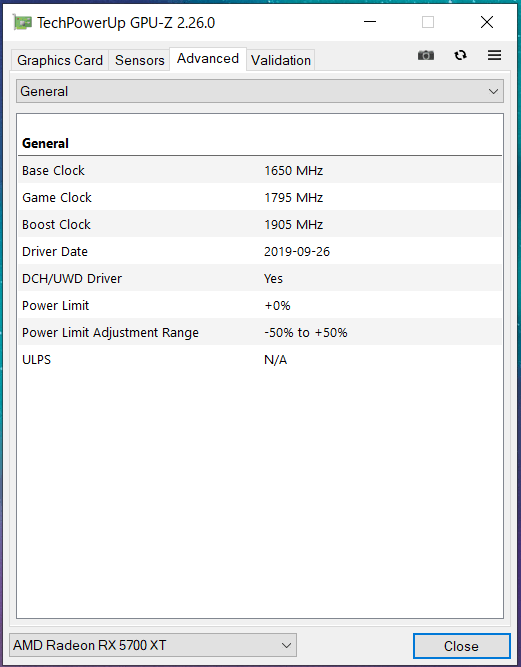Image resolution: width=521 pixels, height=667 pixels.
Task: Open the hamburger menu icon
Action: point(494,55)
